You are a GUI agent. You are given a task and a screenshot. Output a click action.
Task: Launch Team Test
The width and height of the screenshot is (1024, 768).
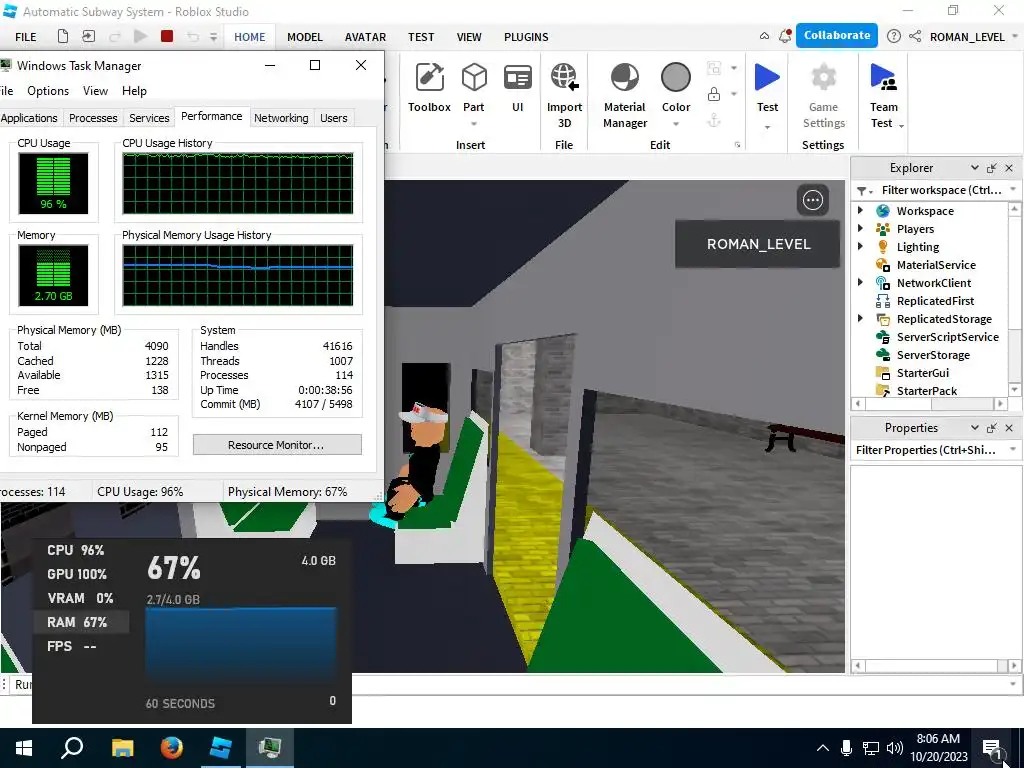coord(884,95)
